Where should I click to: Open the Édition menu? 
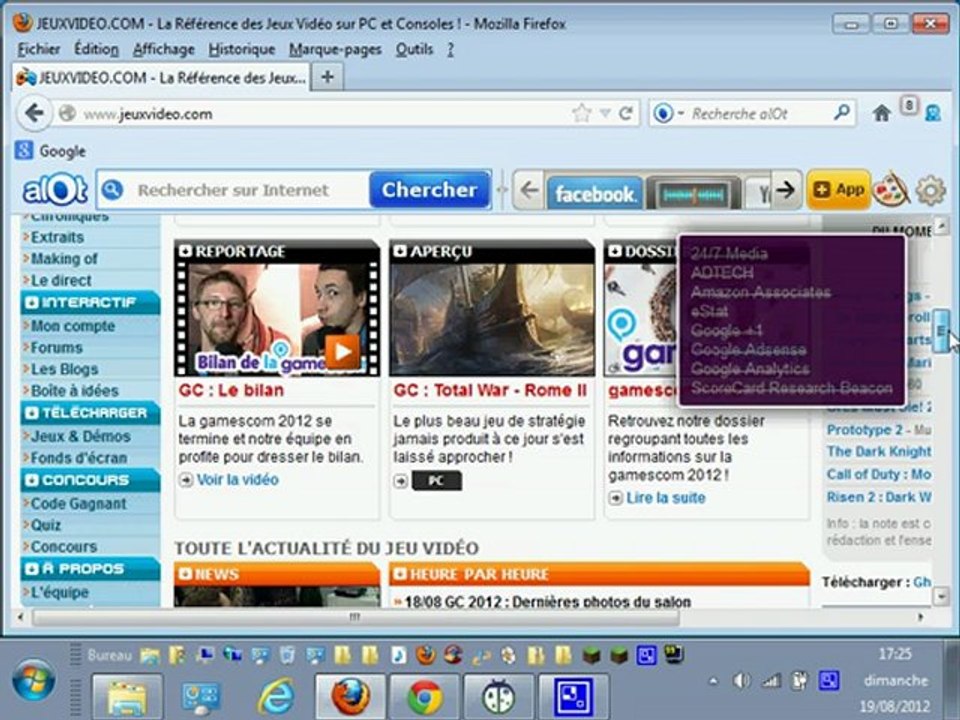tap(96, 49)
